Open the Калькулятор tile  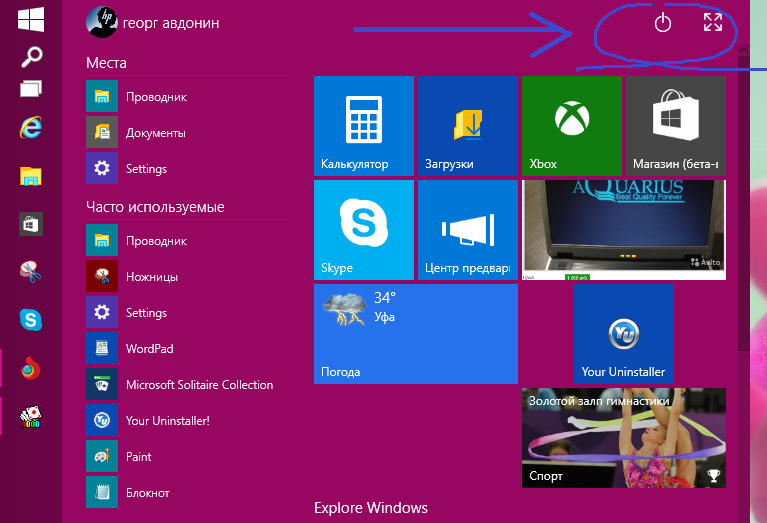[x=364, y=126]
